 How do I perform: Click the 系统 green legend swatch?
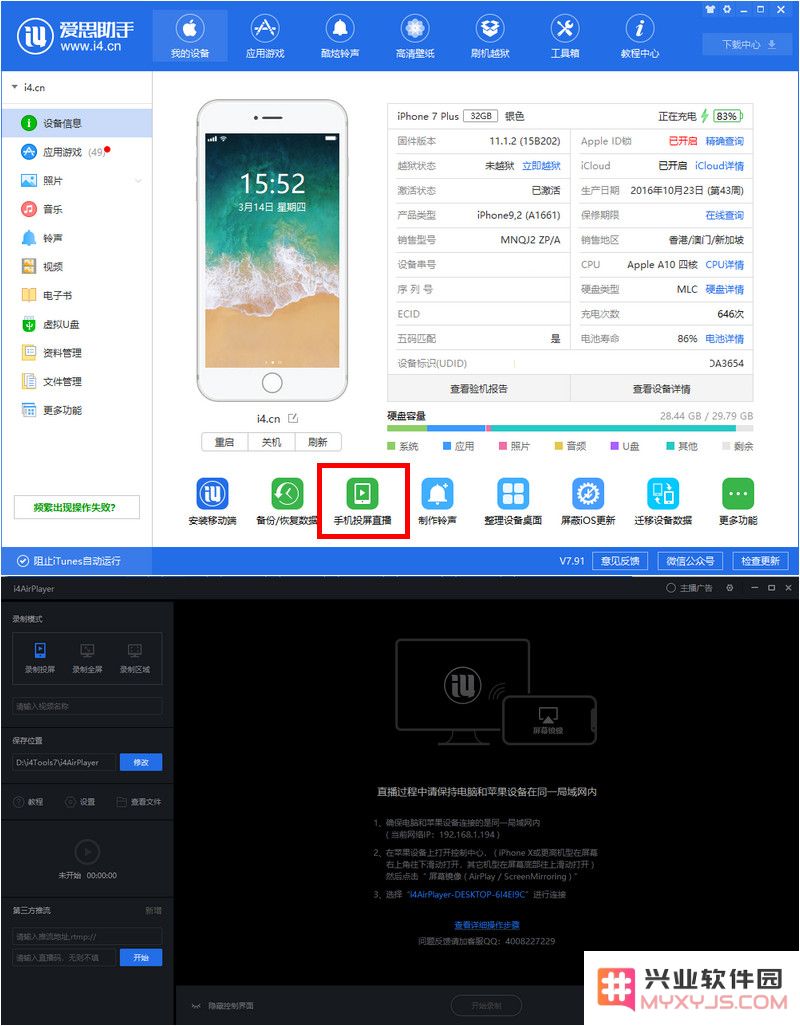tap(391, 446)
